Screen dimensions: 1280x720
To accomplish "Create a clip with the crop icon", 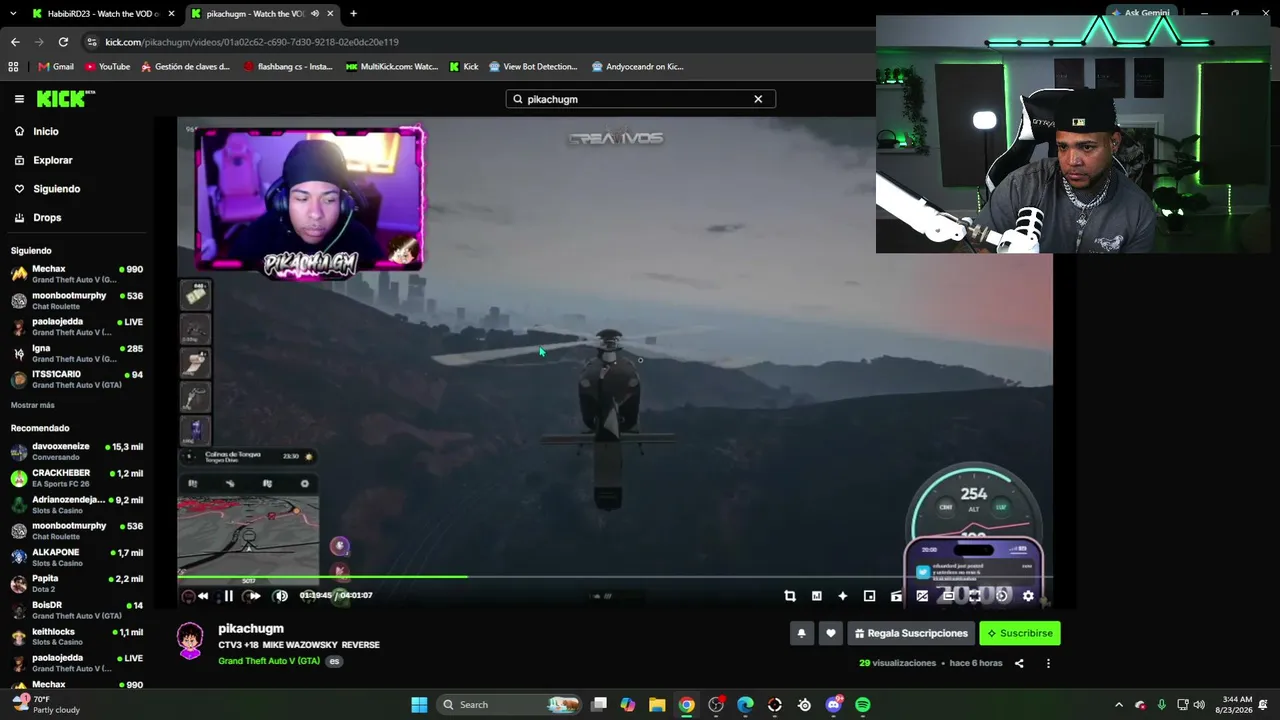I will [790, 596].
